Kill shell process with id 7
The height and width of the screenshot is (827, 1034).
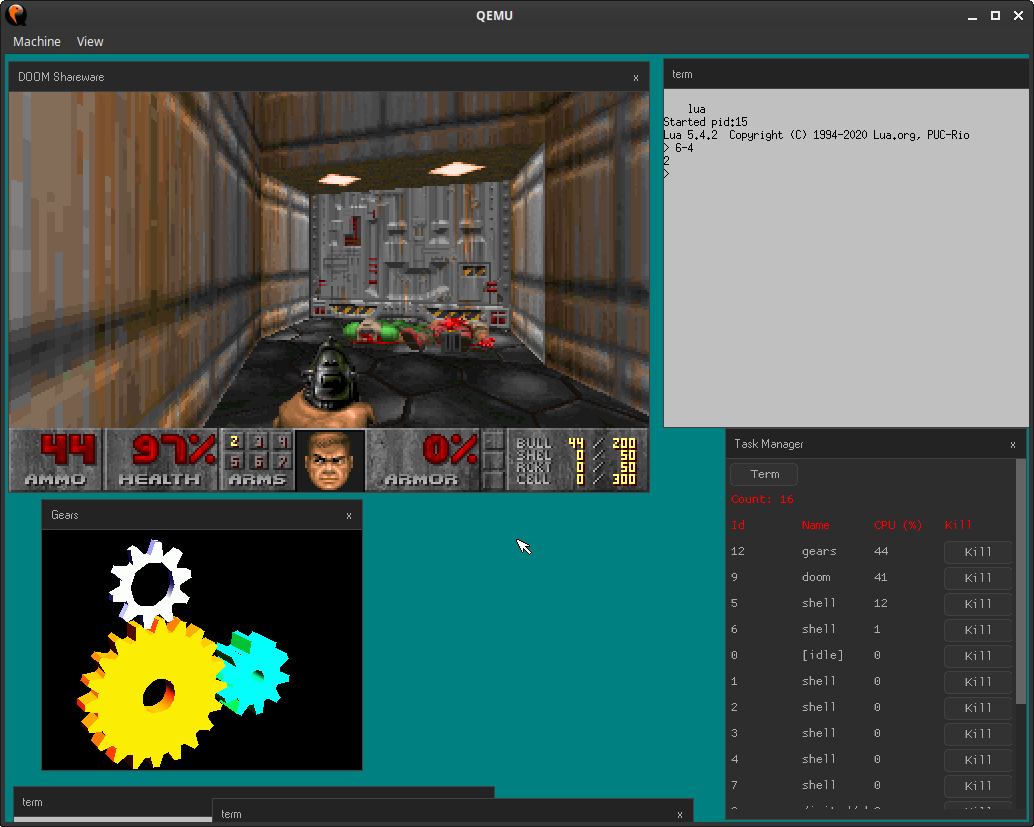(x=978, y=785)
